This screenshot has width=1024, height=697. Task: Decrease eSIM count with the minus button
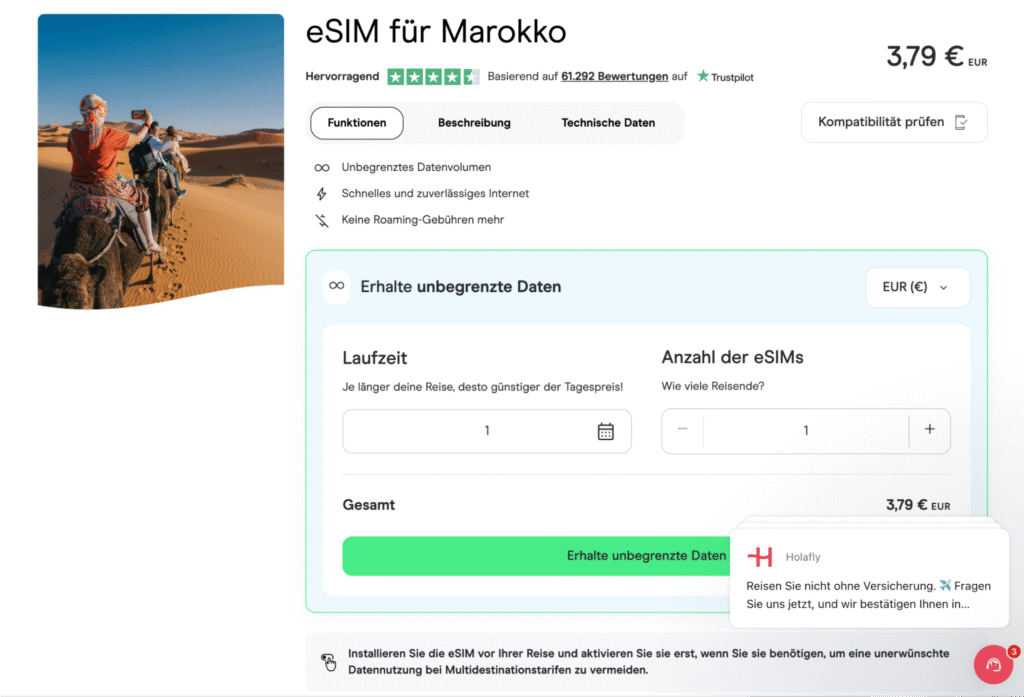[x=681, y=430]
